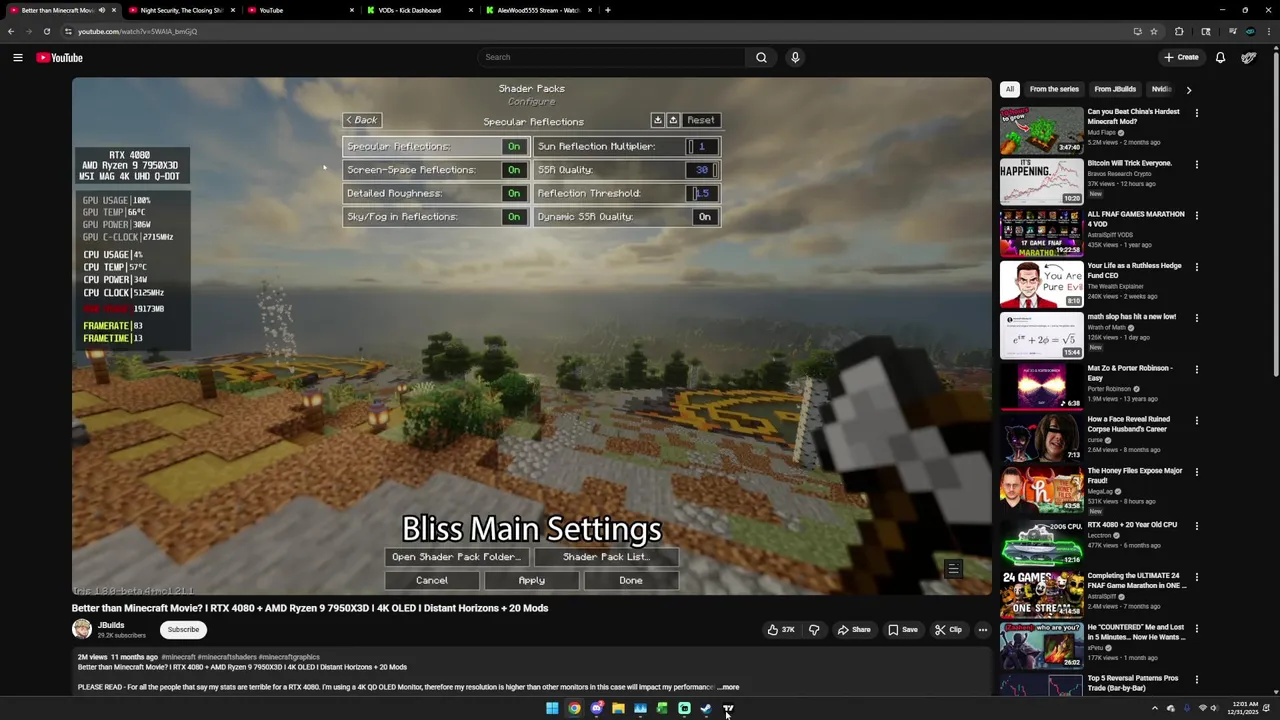This screenshot has width=1280, height=720.
Task: Switch to plain 'YouTube' browser tab
Action: pos(298,10)
